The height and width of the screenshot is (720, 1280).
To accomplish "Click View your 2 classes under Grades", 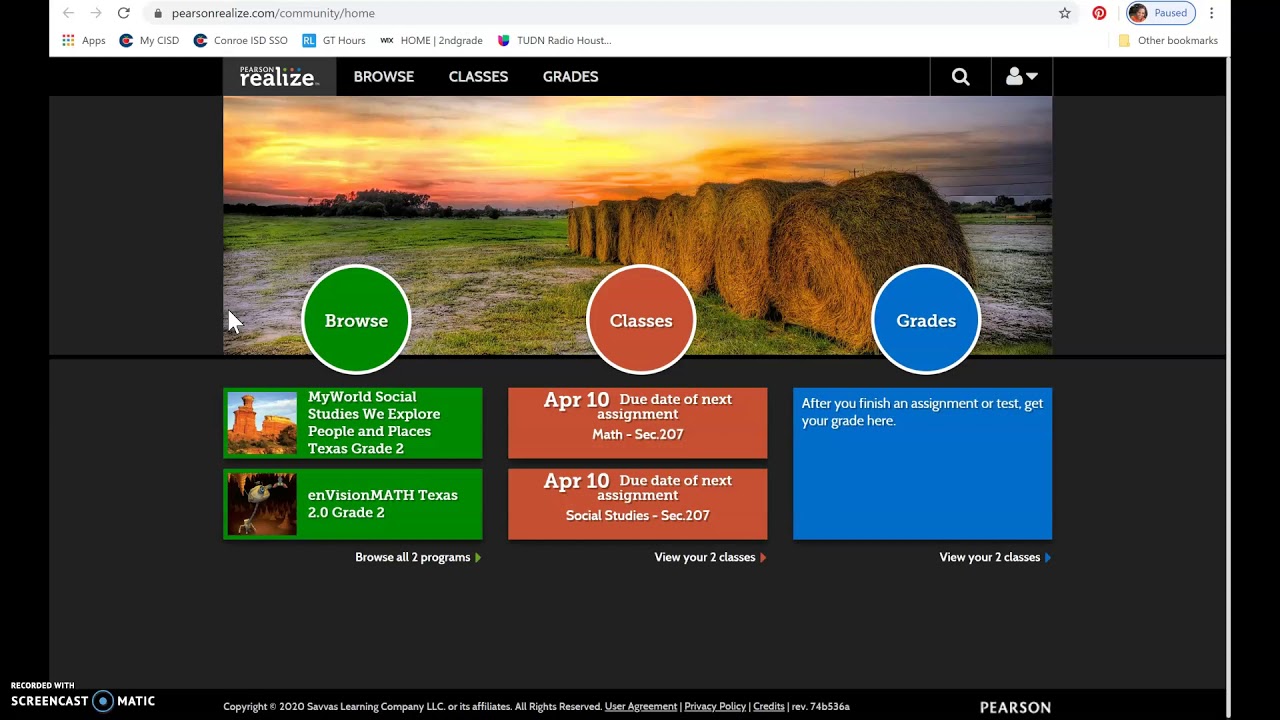I will coord(995,557).
